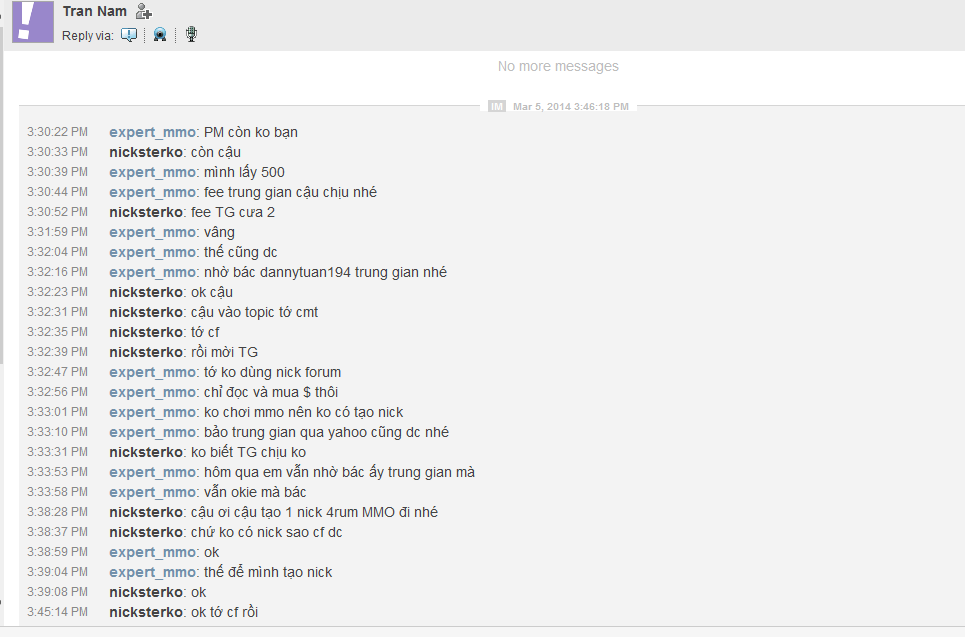Select the last message "ok tớ cf rồi"
This screenshot has width=965, height=637.
(x=224, y=612)
